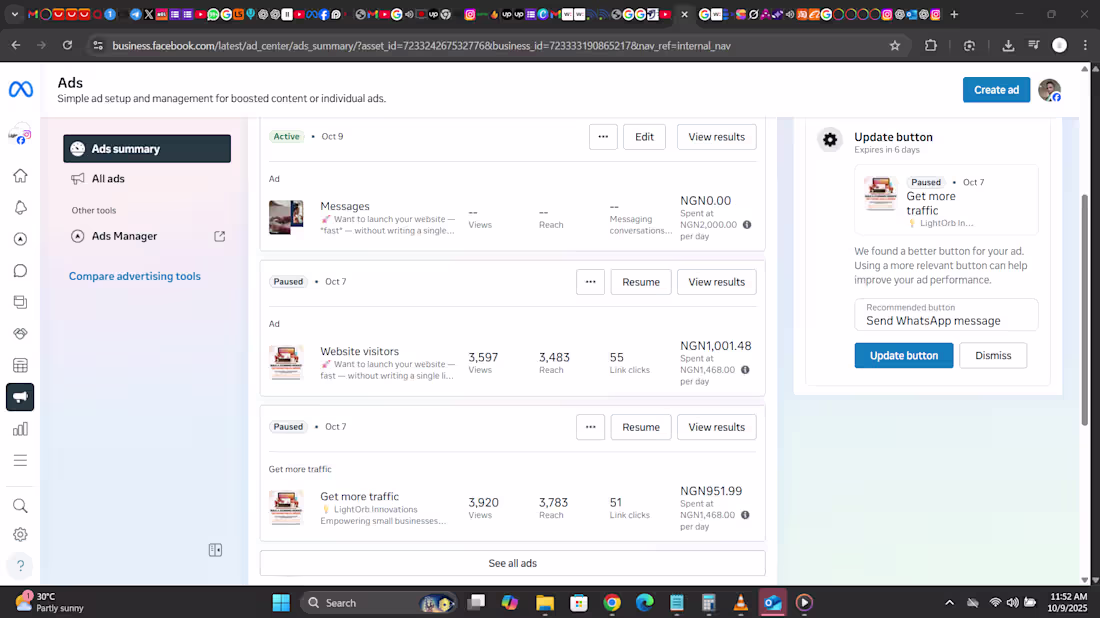Open Chrome extensions puzzle icon
The height and width of the screenshot is (618, 1100).
[x=931, y=46]
